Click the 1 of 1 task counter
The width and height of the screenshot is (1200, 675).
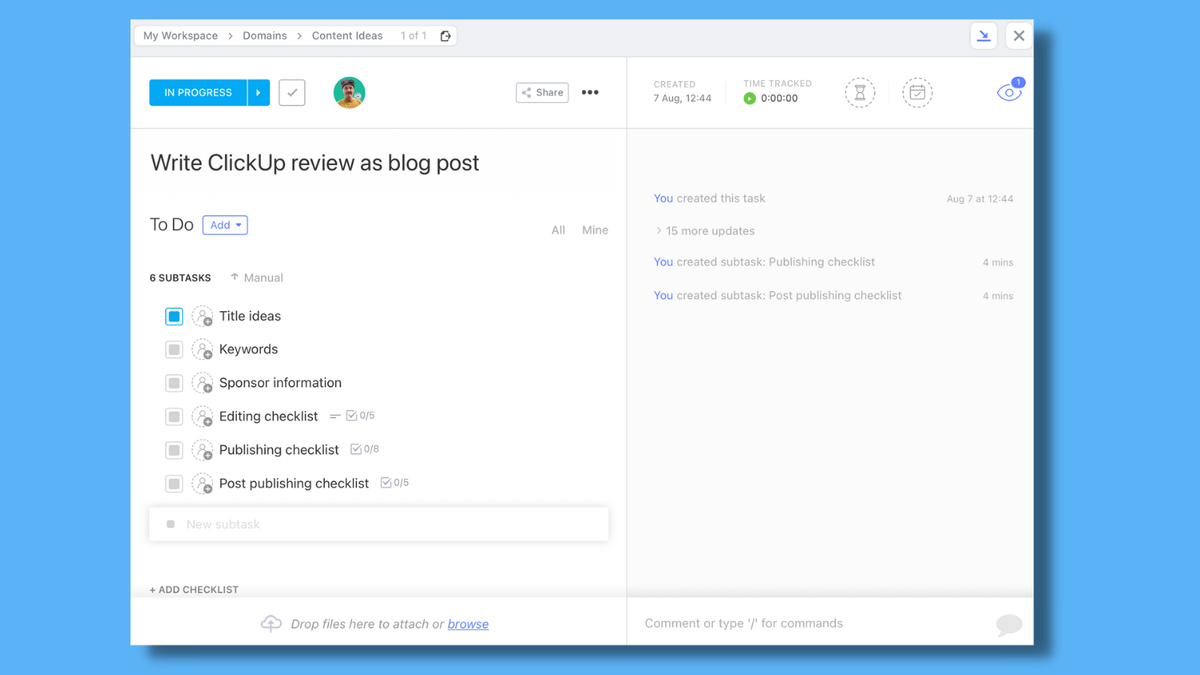(x=414, y=36)
